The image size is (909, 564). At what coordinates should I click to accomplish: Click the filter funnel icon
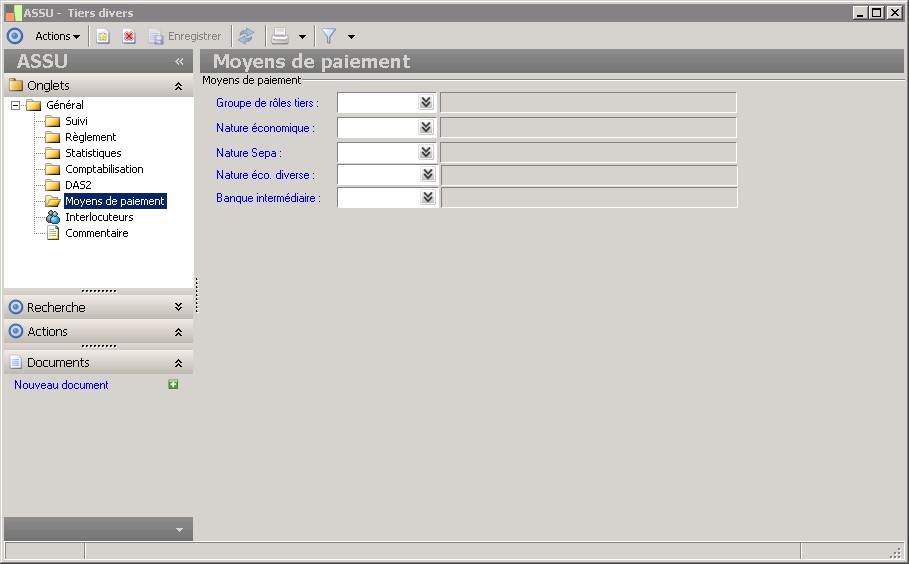coord(329,36)
